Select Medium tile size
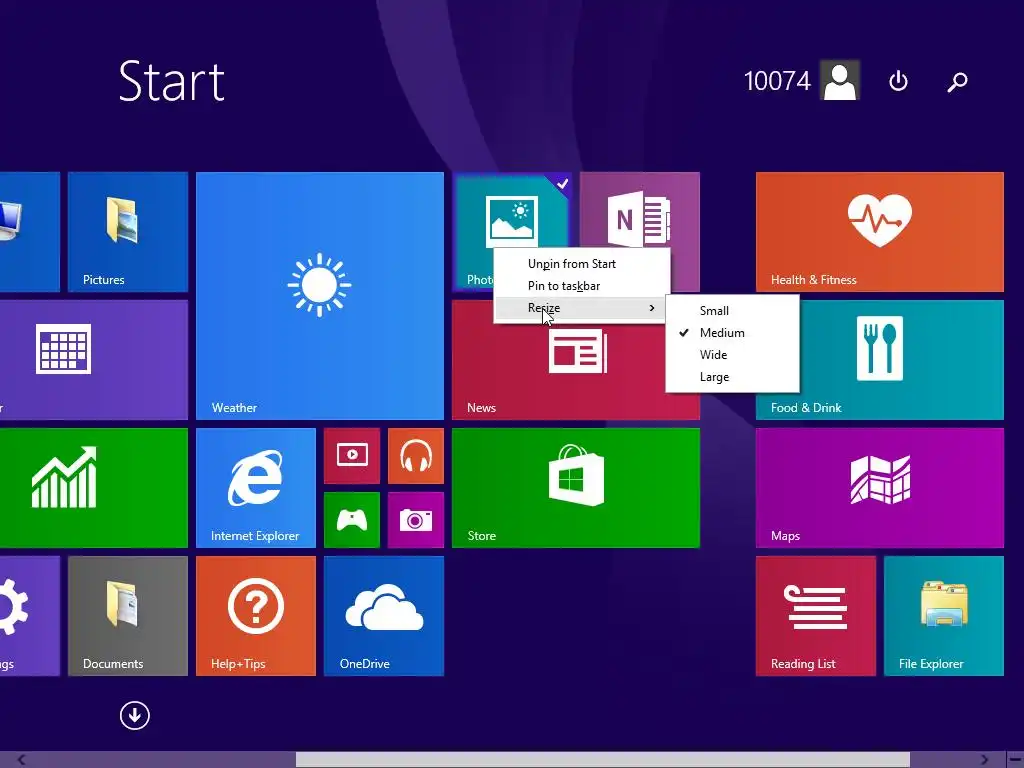The height and width of the screenshot is (768, 1024). [x=732, y=333]
